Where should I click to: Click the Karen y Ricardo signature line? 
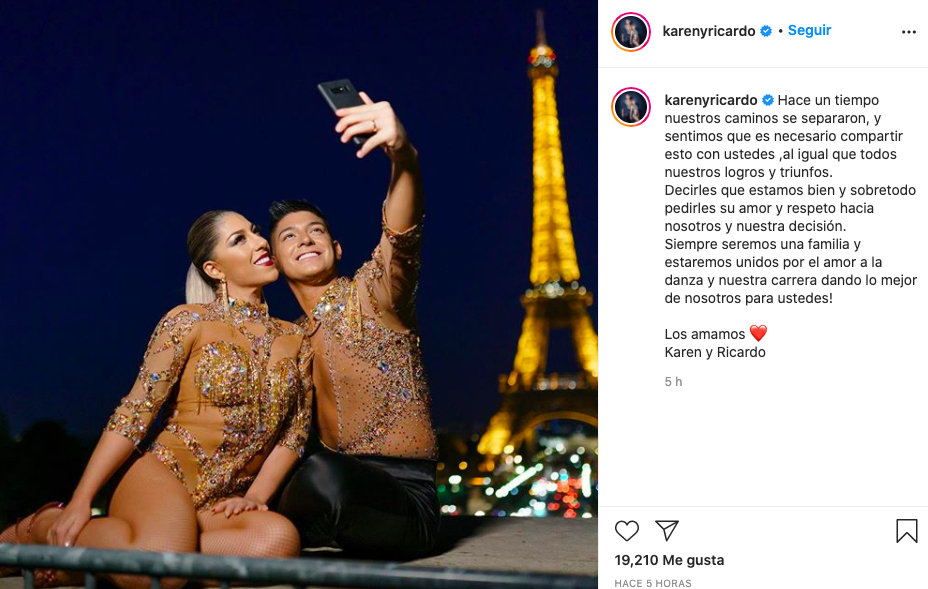[715, 352]
